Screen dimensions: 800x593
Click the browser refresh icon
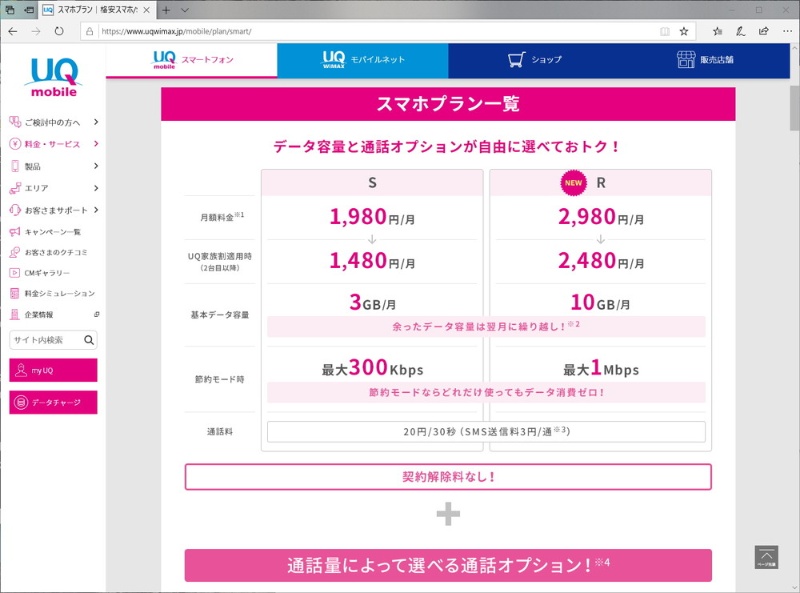pyautogui.click(x=59, y=31)
